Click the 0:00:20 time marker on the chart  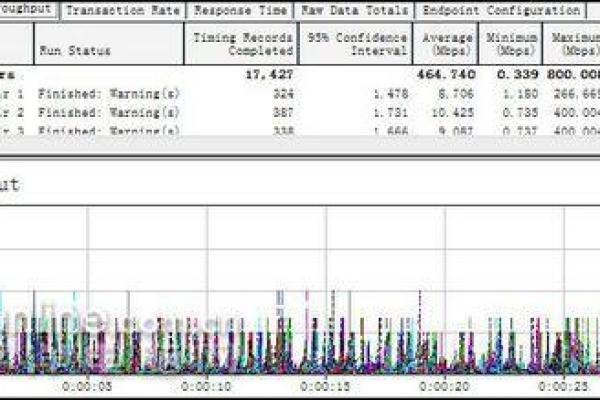(443, 385)
